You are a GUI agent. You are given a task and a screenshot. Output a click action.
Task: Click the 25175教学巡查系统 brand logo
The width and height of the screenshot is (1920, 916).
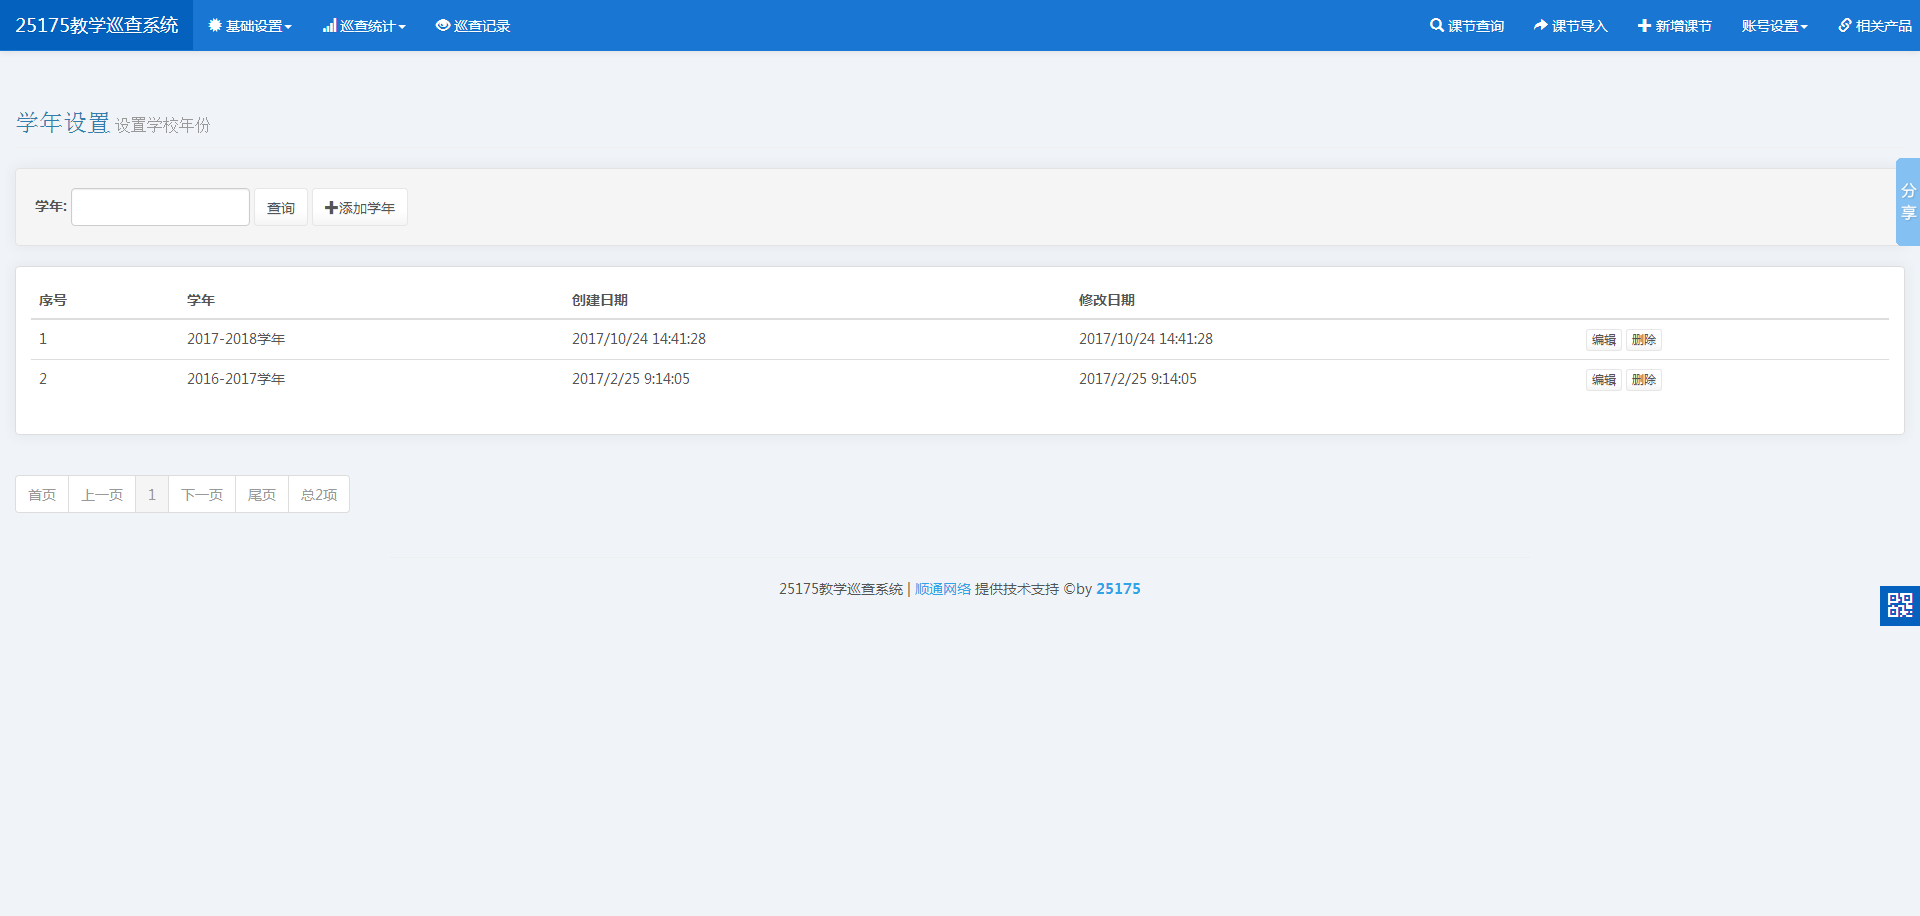click(97, 25)
